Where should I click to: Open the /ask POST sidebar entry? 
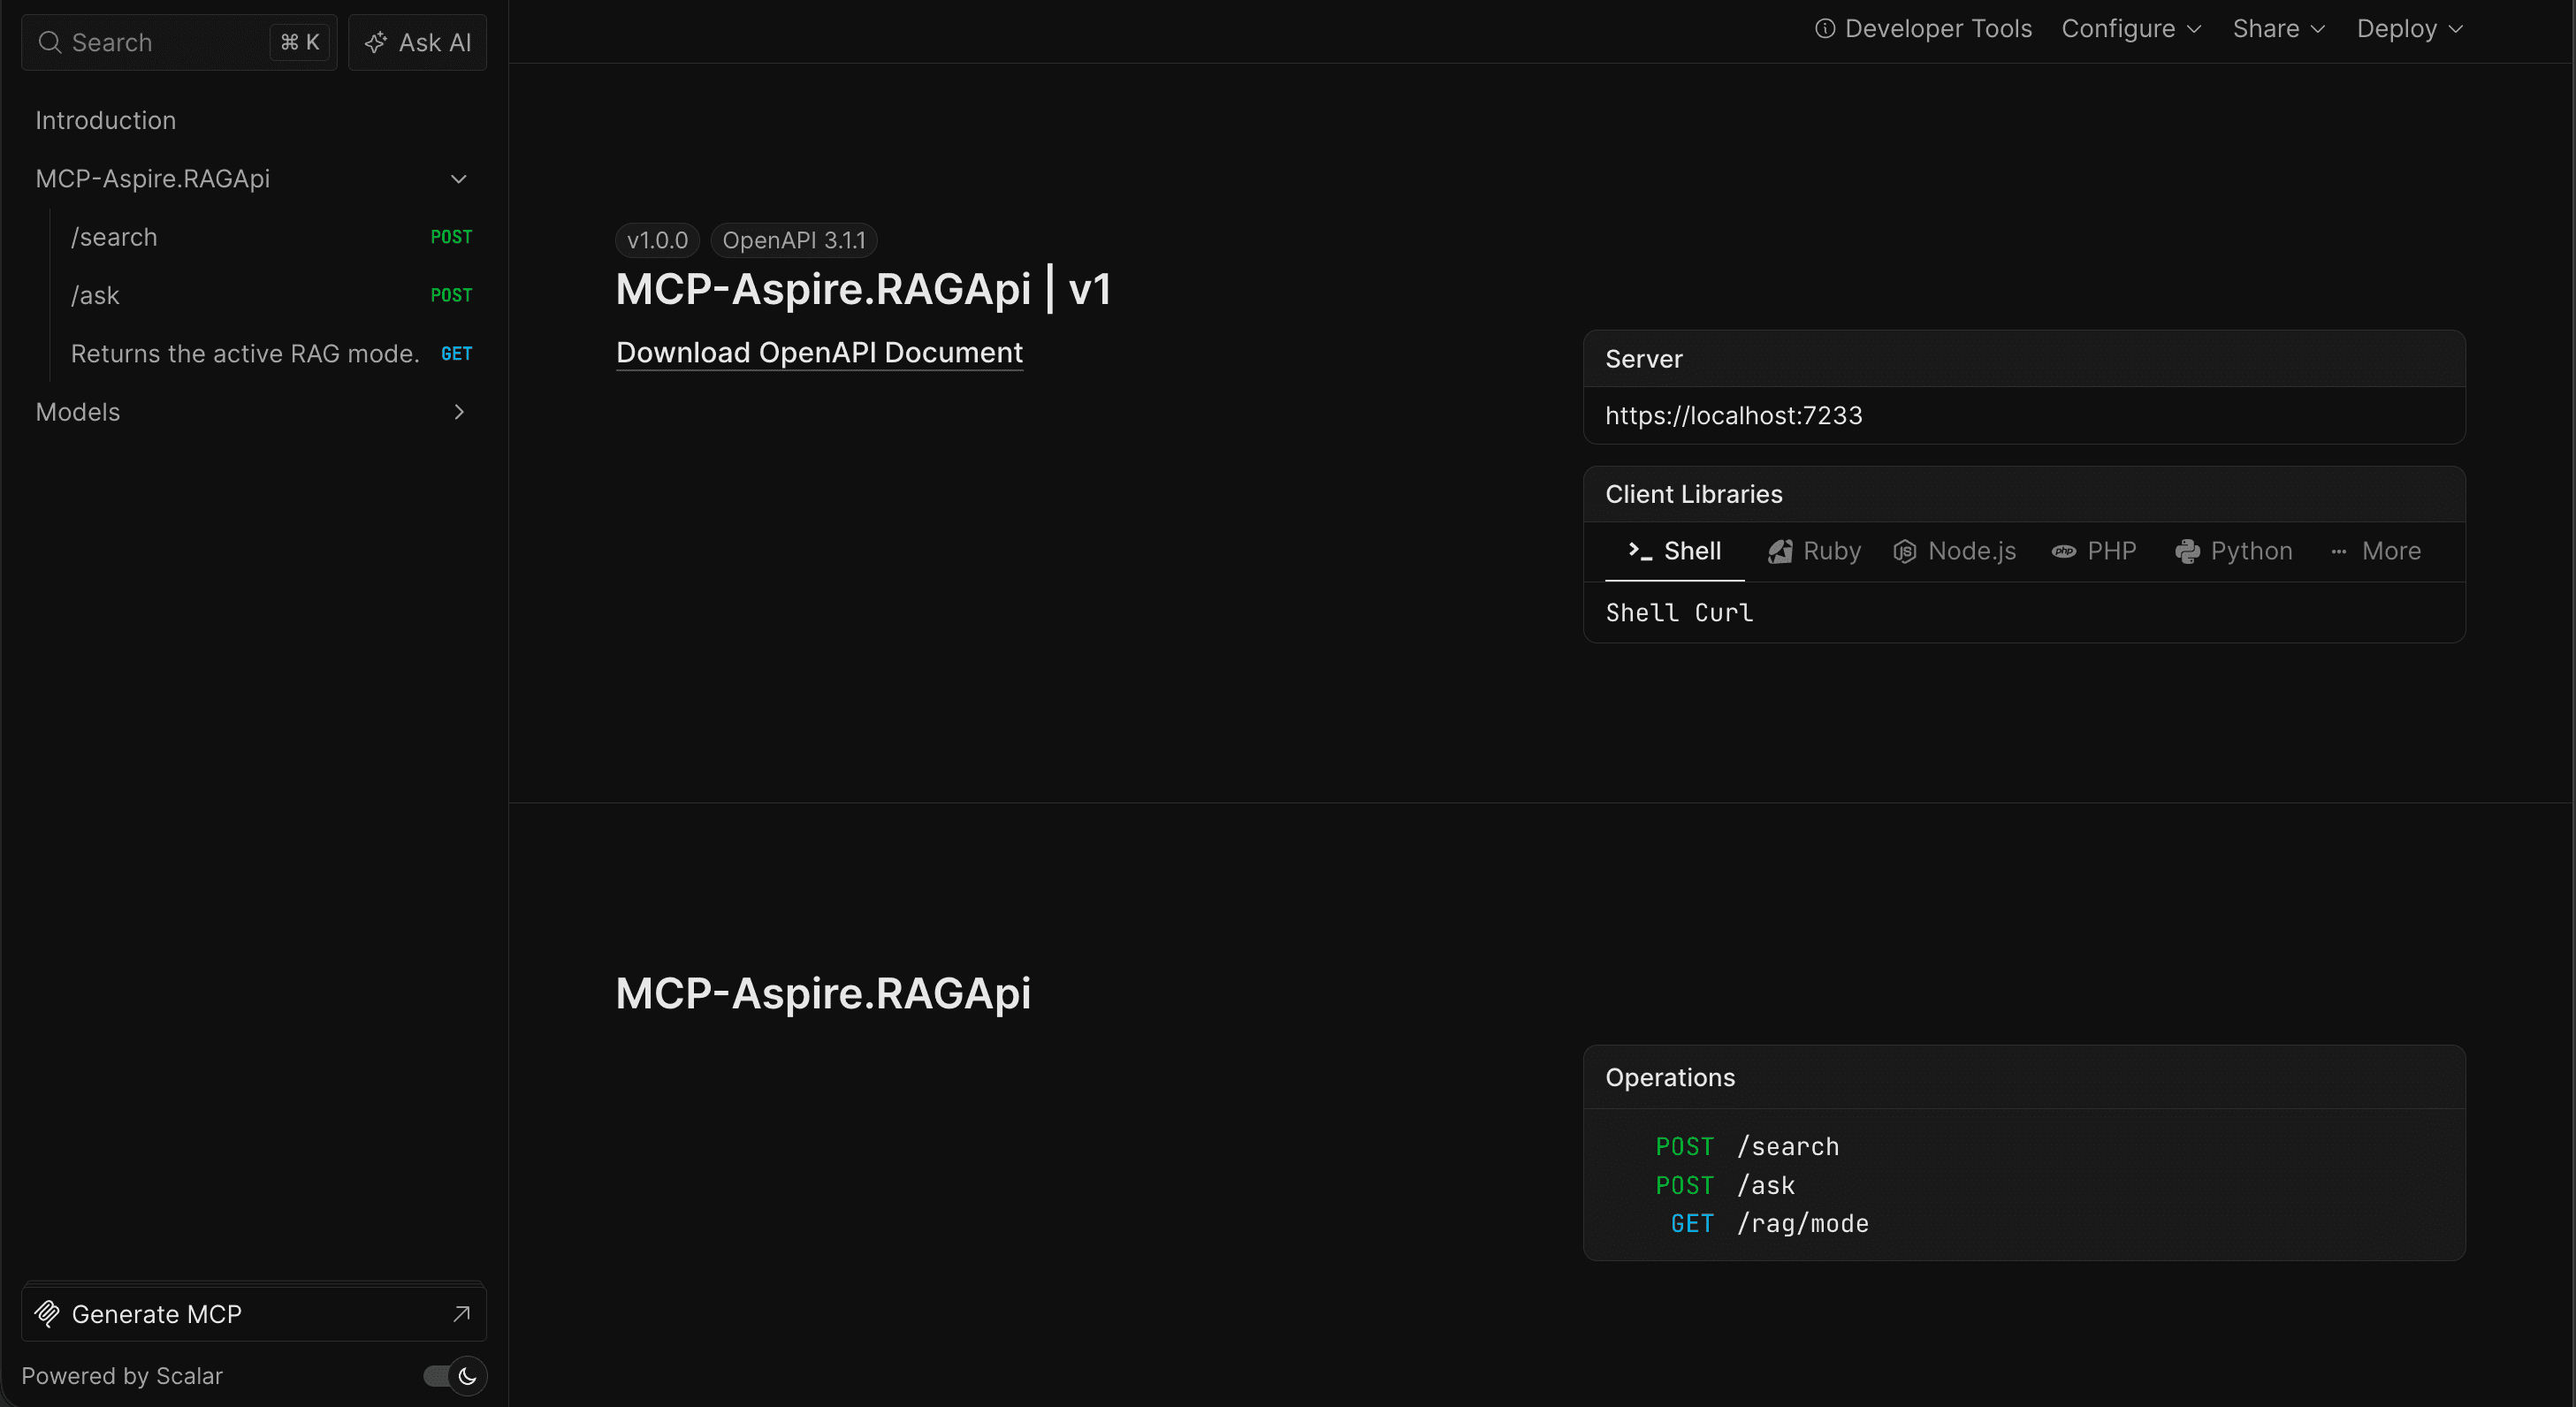click(271, 295)
